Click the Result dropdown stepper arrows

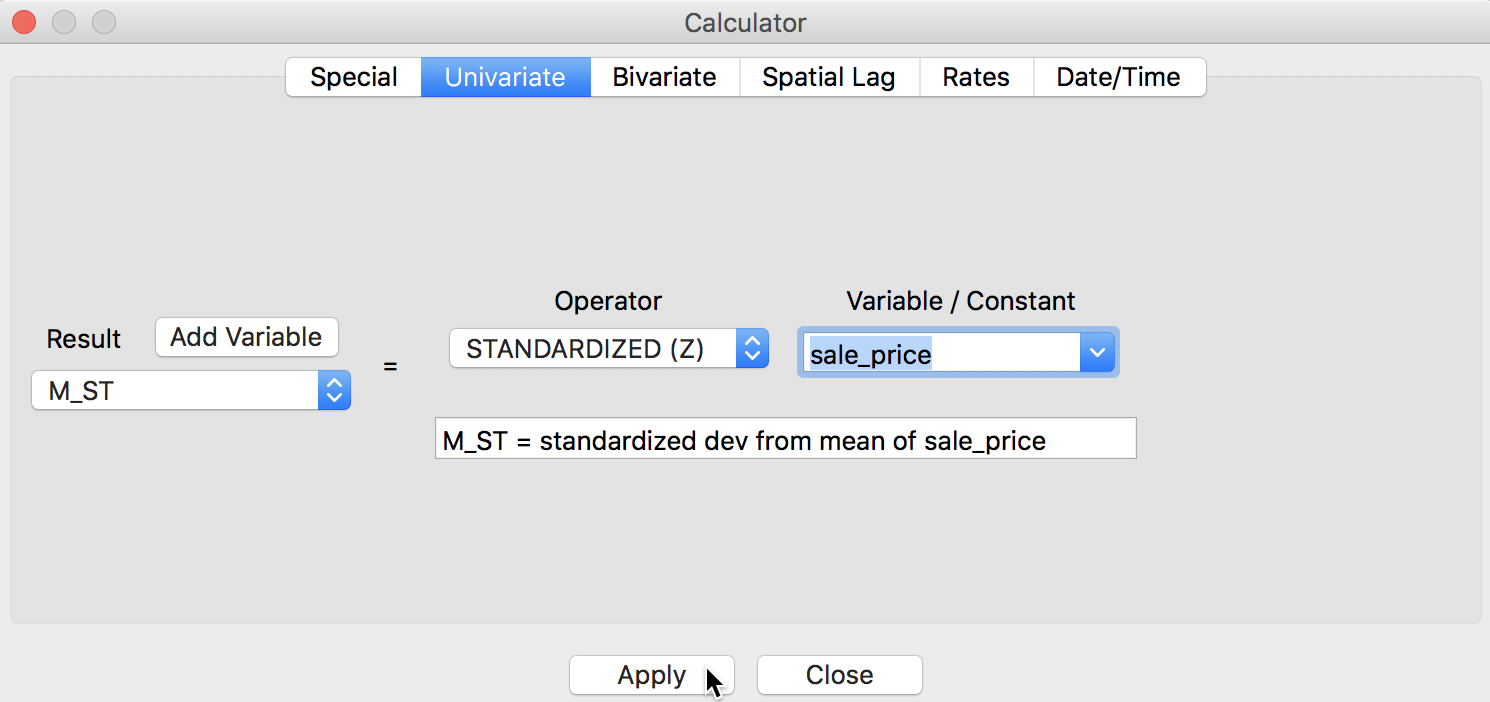click(x=334, y=391)
